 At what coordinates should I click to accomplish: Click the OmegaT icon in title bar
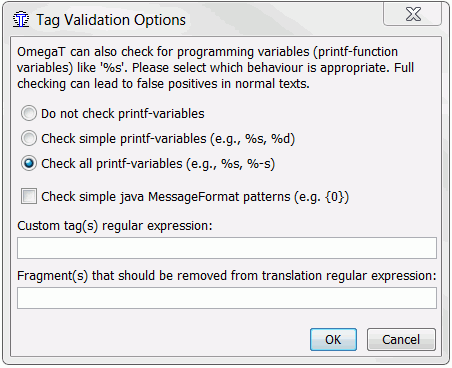pos(21,19)
